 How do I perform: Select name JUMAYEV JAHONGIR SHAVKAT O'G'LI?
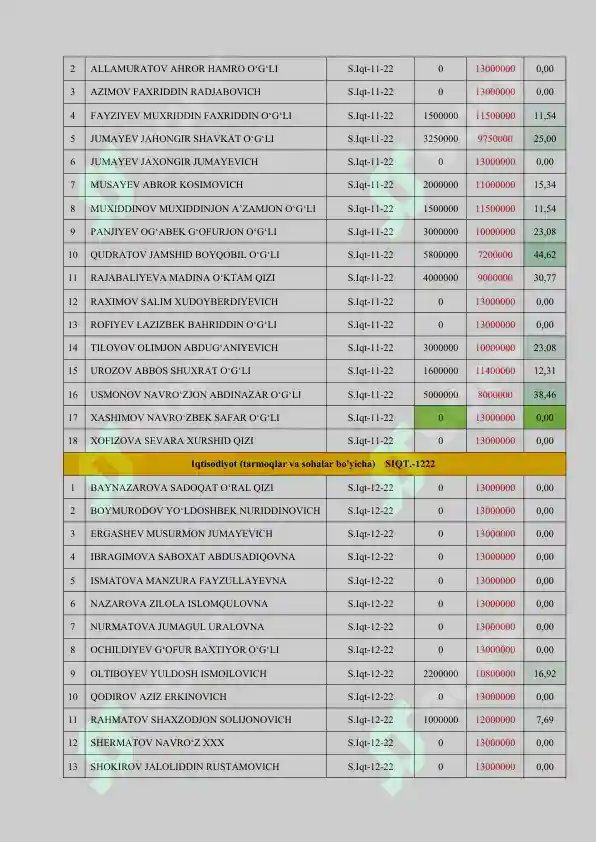181,139
